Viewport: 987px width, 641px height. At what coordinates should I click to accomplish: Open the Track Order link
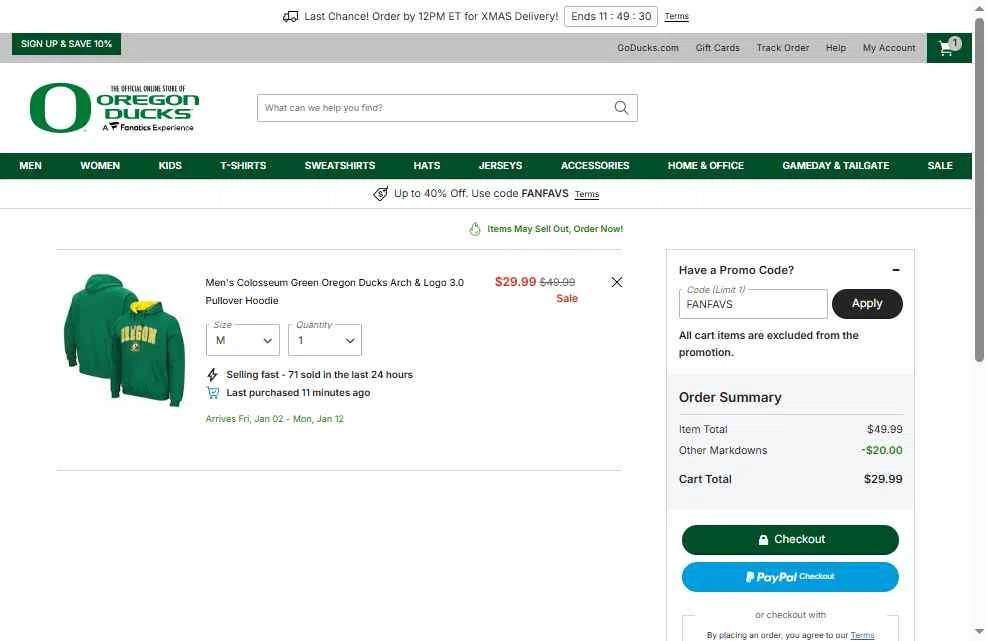pyautogui.click(x=782, y=48)
